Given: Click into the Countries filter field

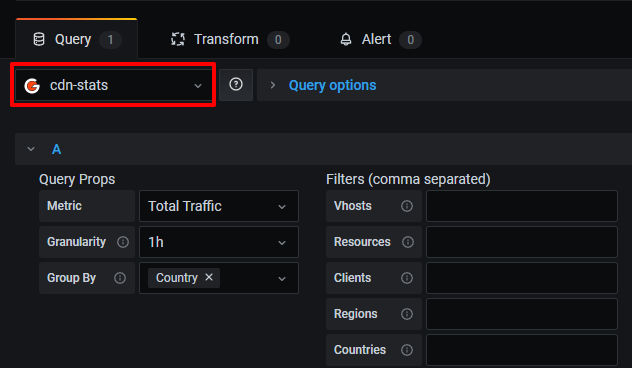Looking at the screenshot, I should click(522, 349).
